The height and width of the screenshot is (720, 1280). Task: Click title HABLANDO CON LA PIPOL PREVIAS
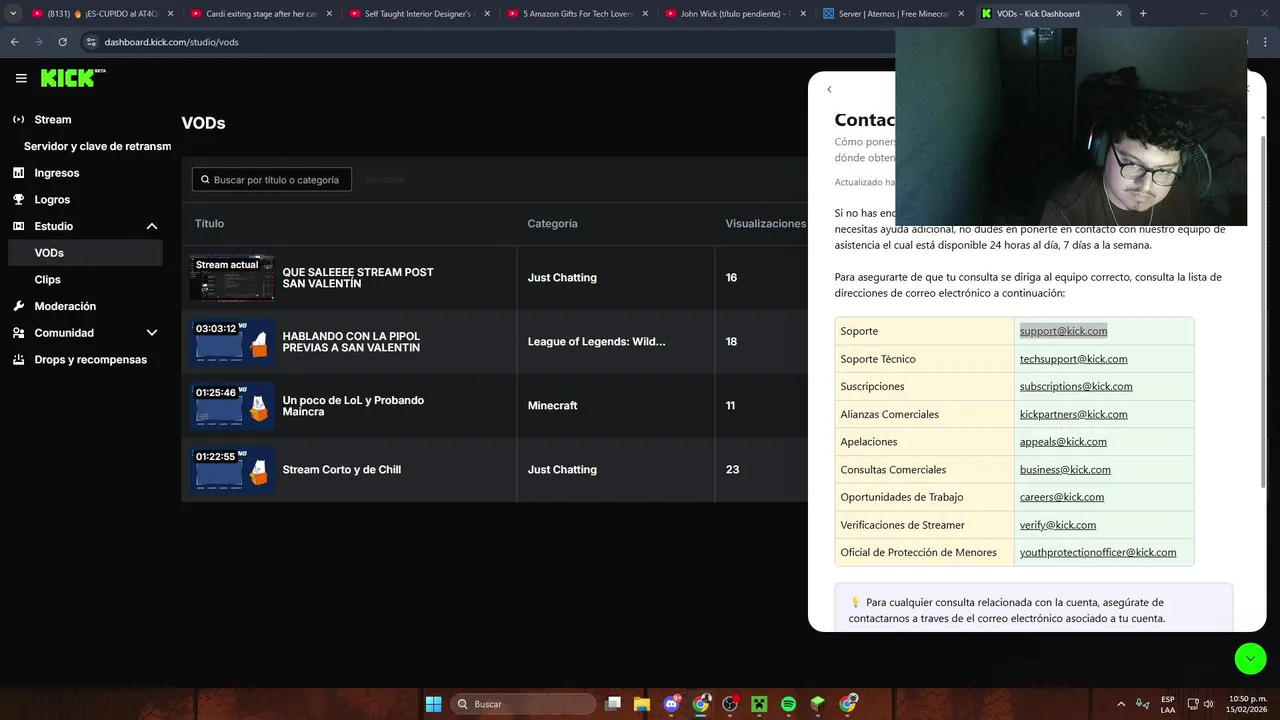[351, 342]
